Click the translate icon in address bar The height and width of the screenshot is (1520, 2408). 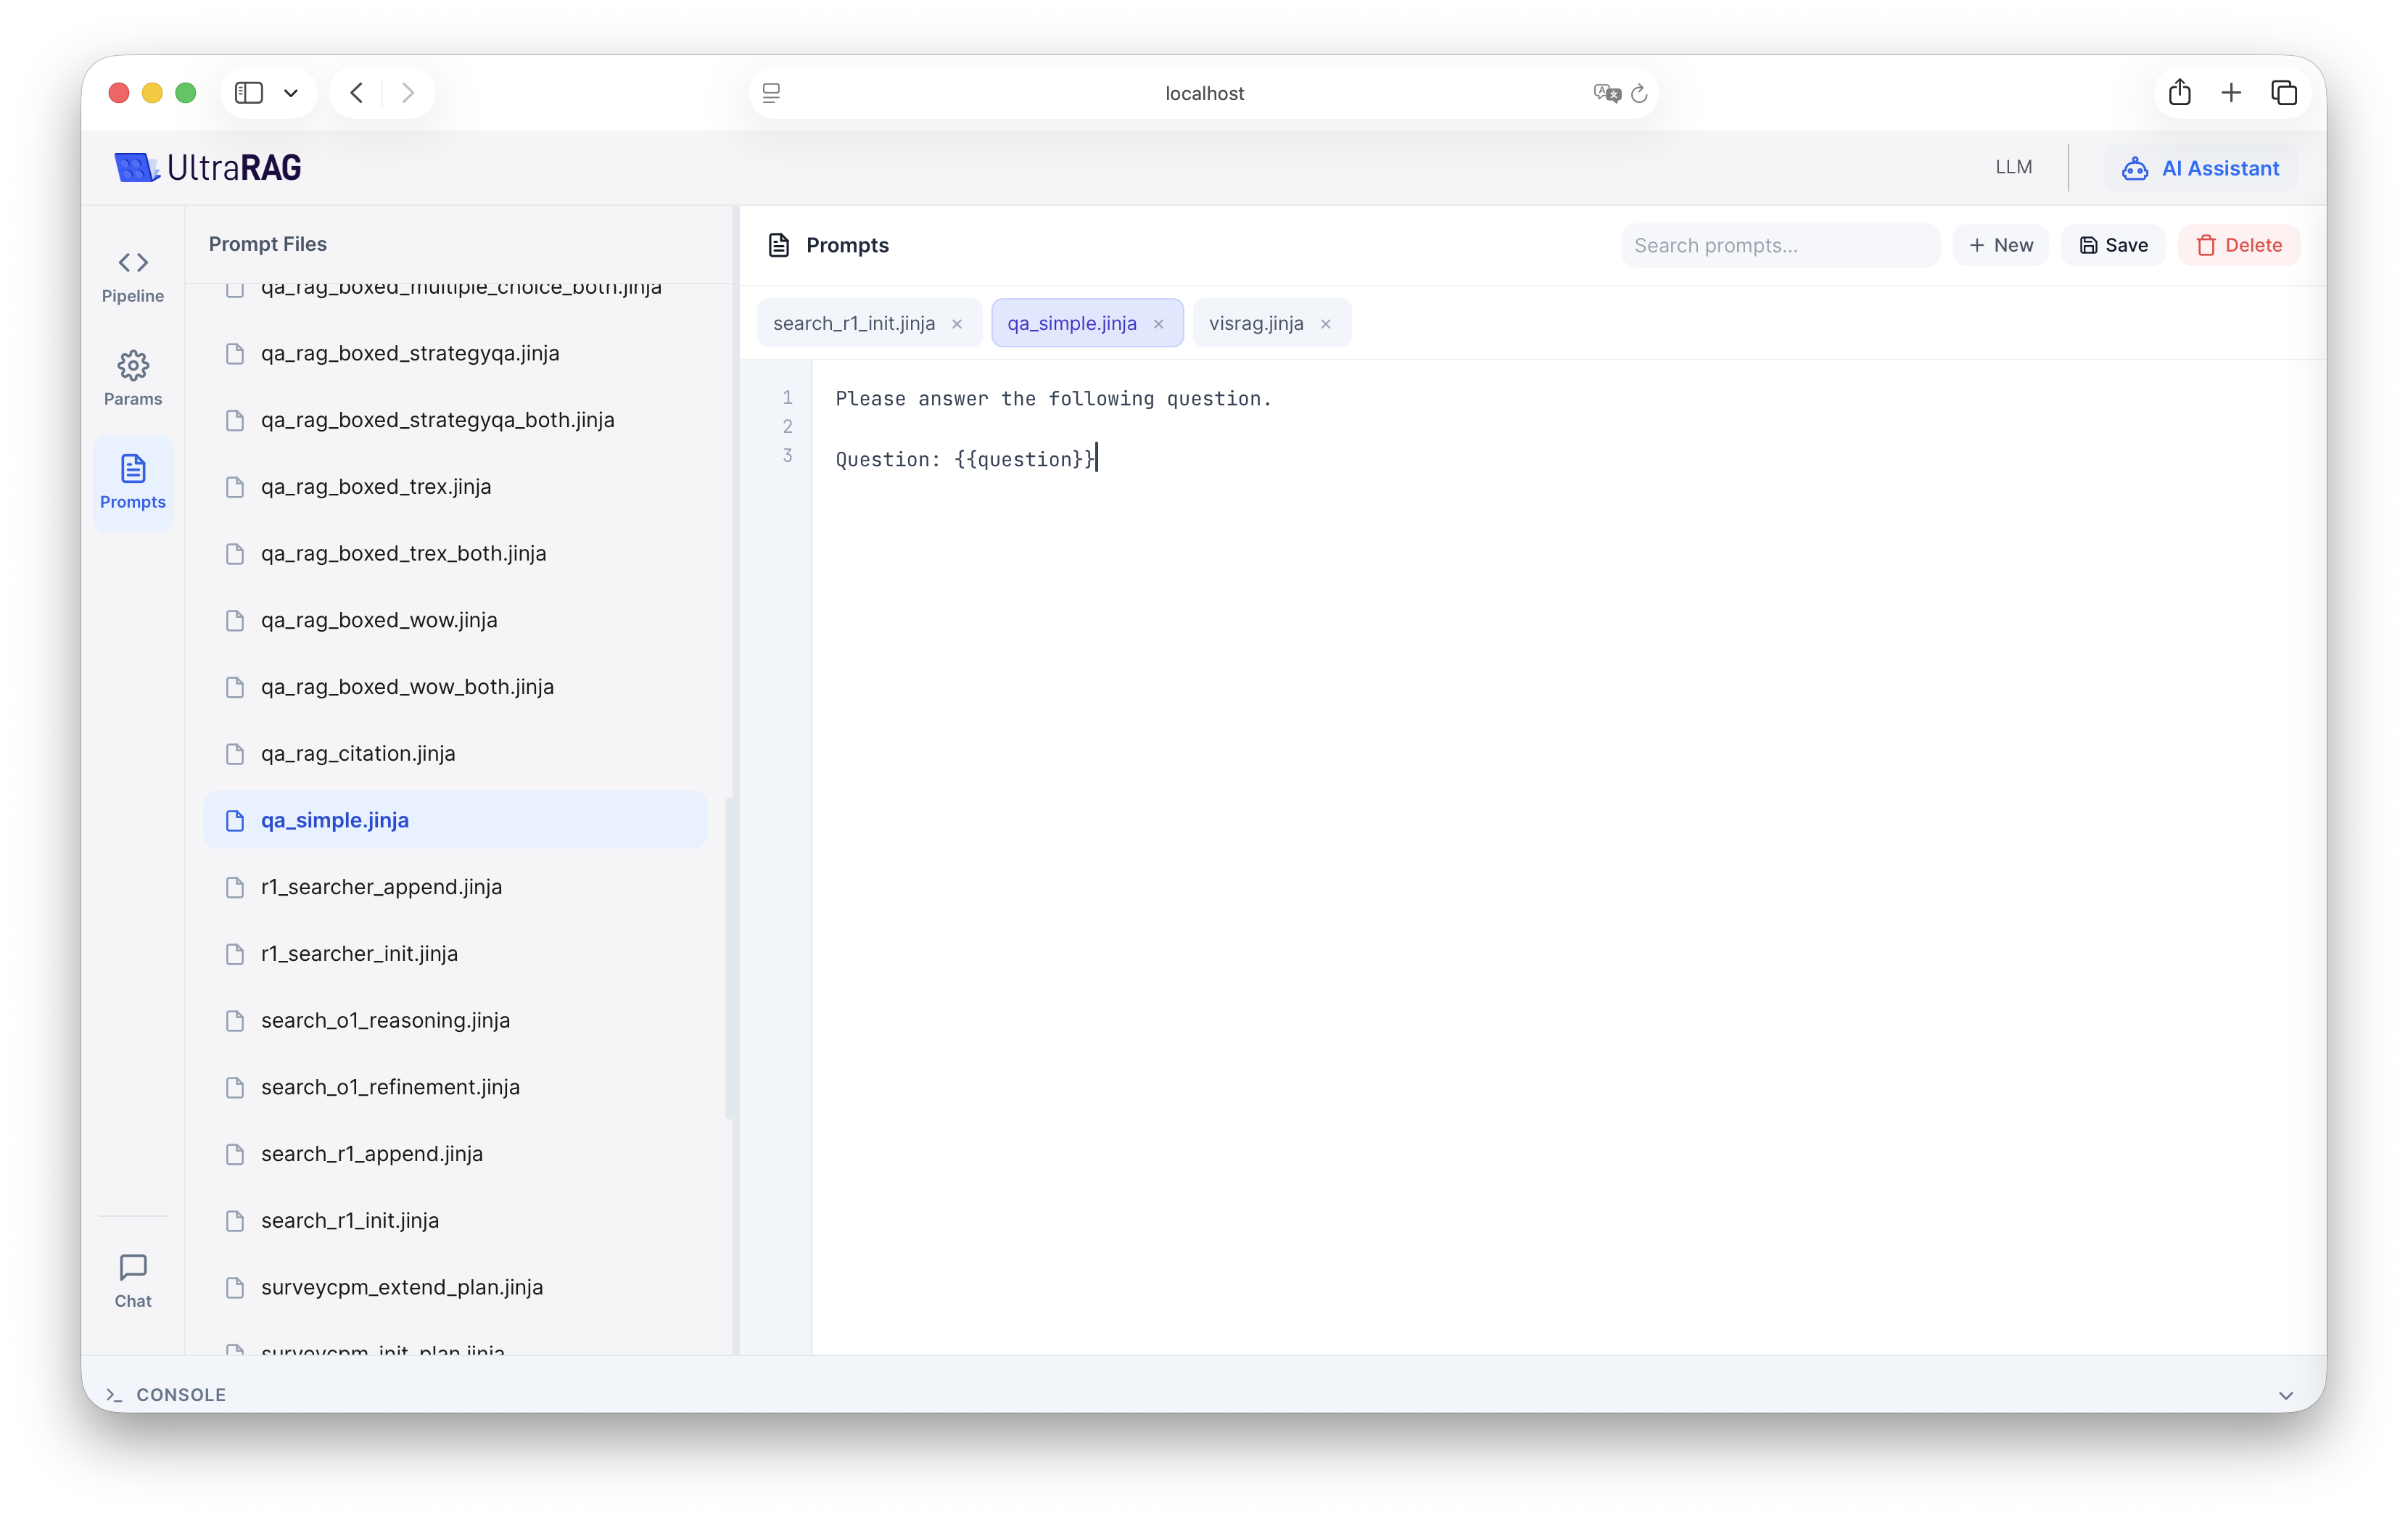1606,94
